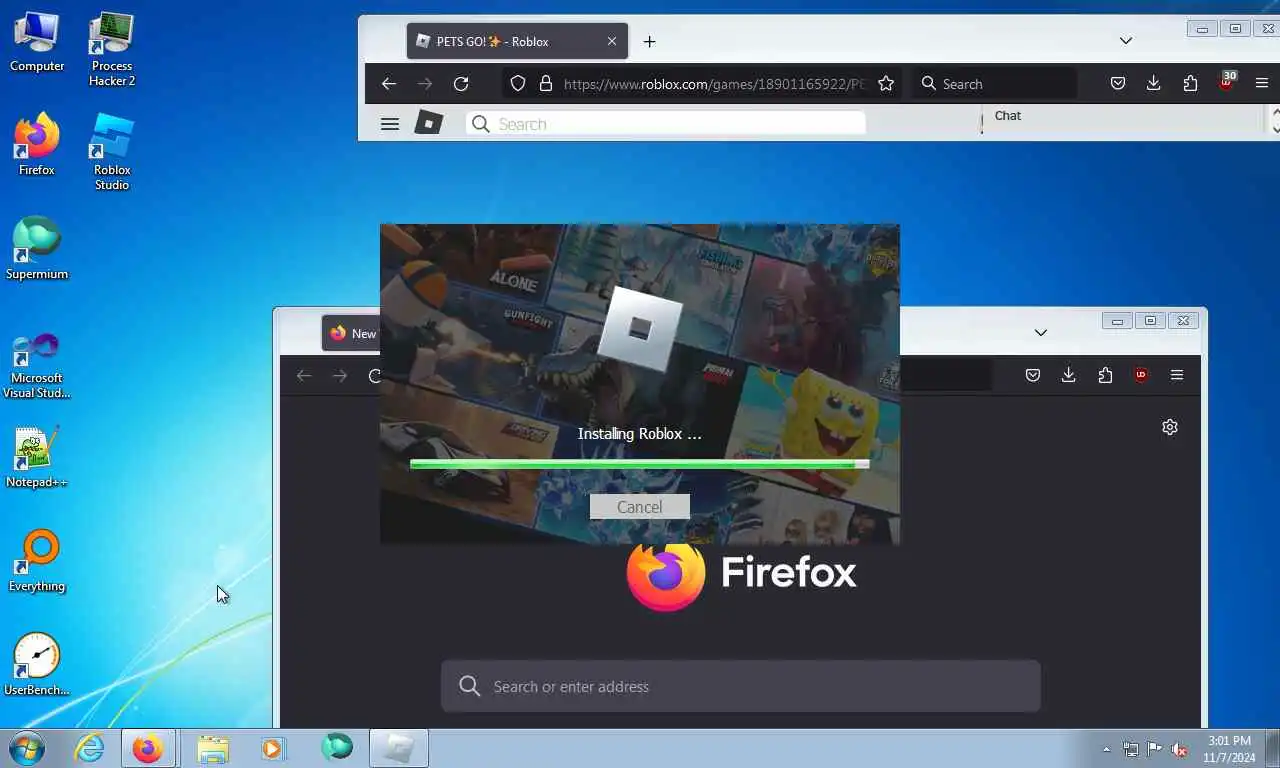
Task: Select the Everything desktop shortcut
Action: (37, 562)
